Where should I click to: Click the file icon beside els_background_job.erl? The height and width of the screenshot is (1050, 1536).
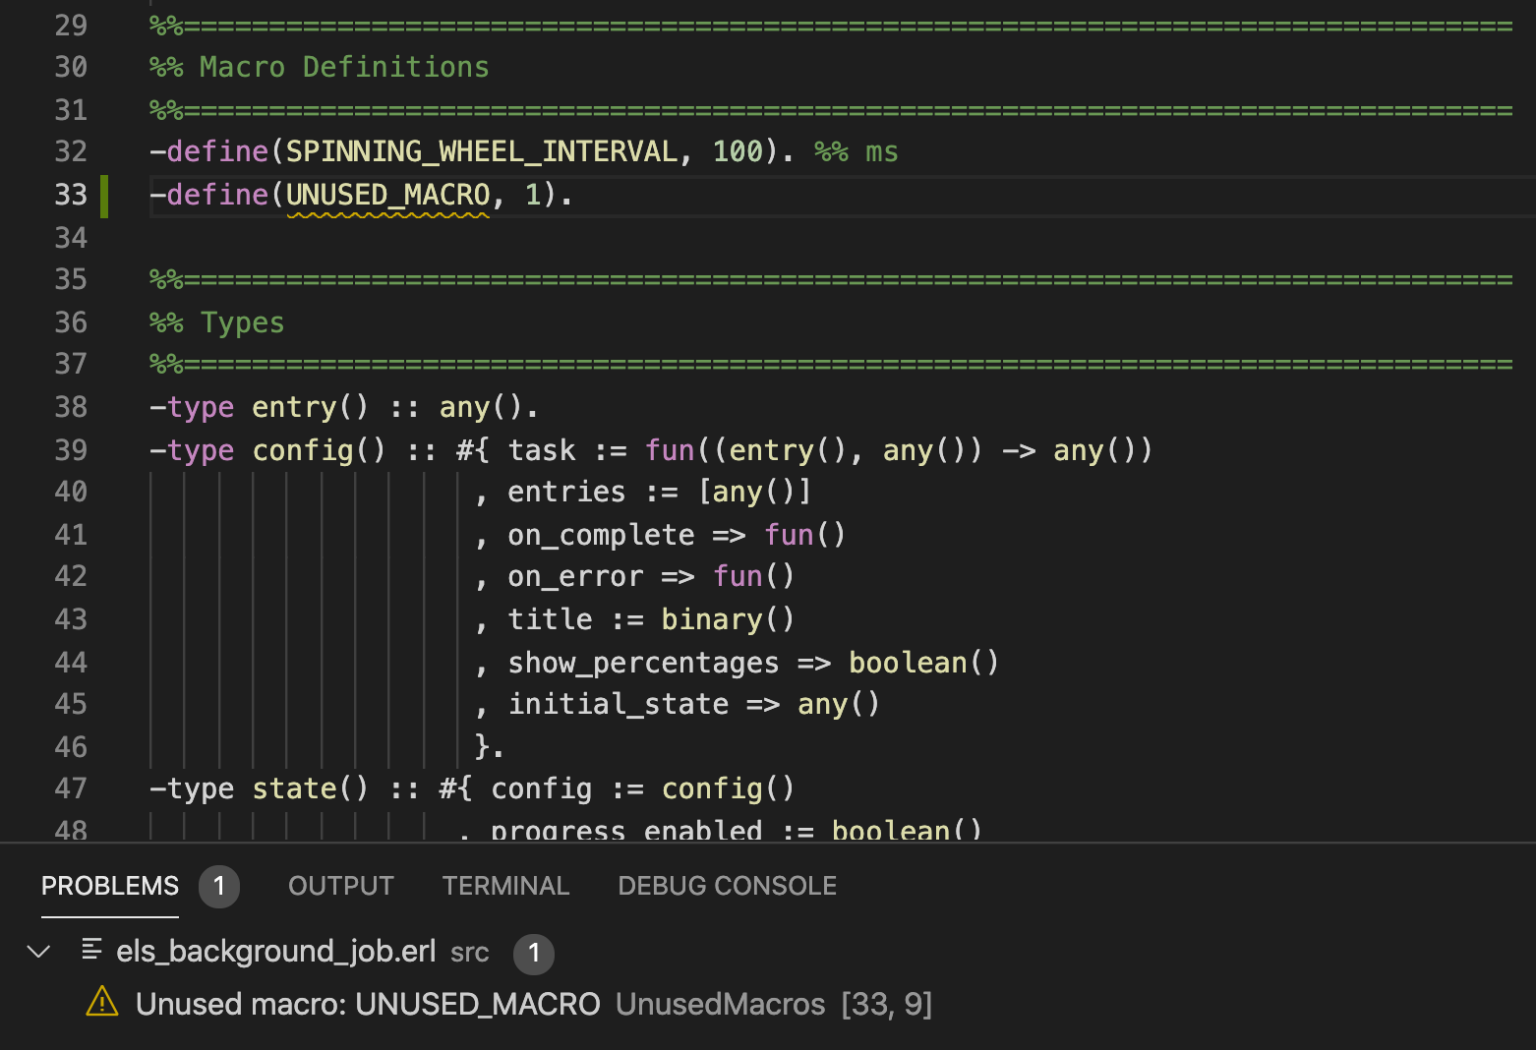click(x=91, y=951)
